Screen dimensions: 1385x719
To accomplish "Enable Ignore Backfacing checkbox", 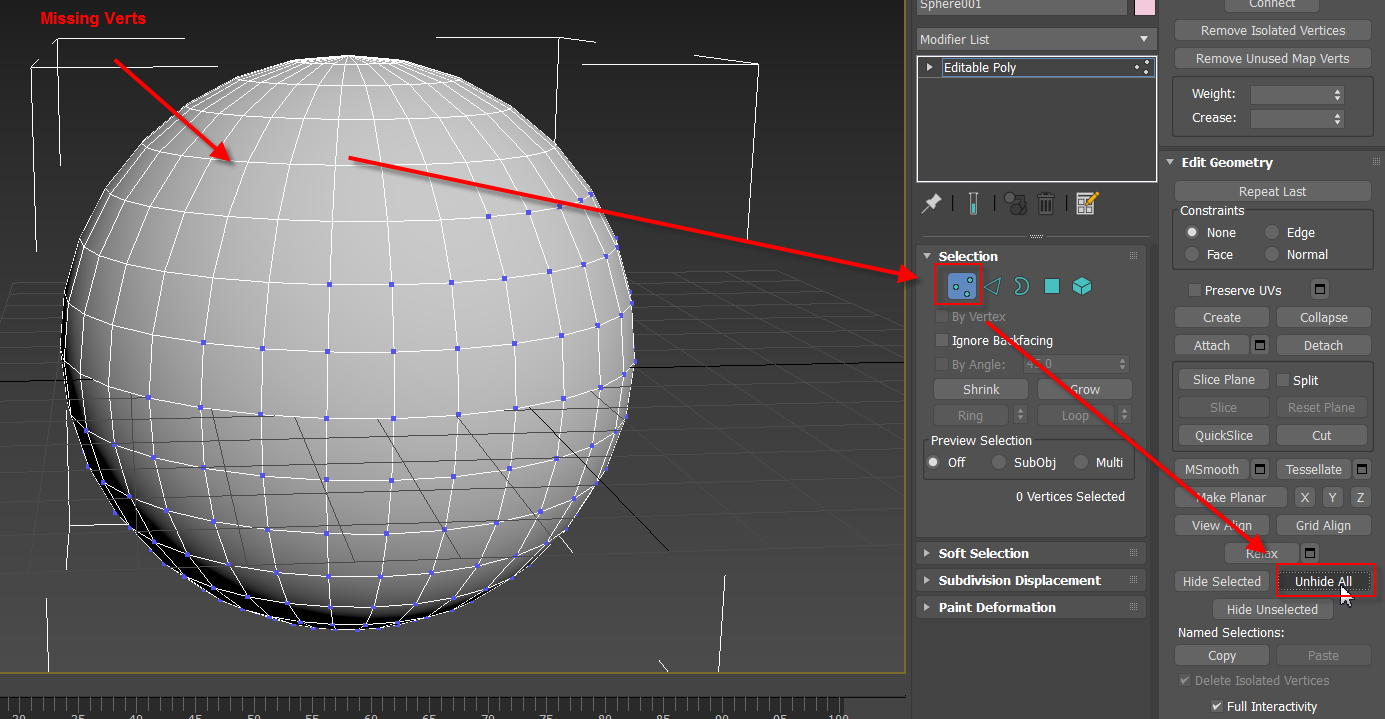I will (941, 341).
